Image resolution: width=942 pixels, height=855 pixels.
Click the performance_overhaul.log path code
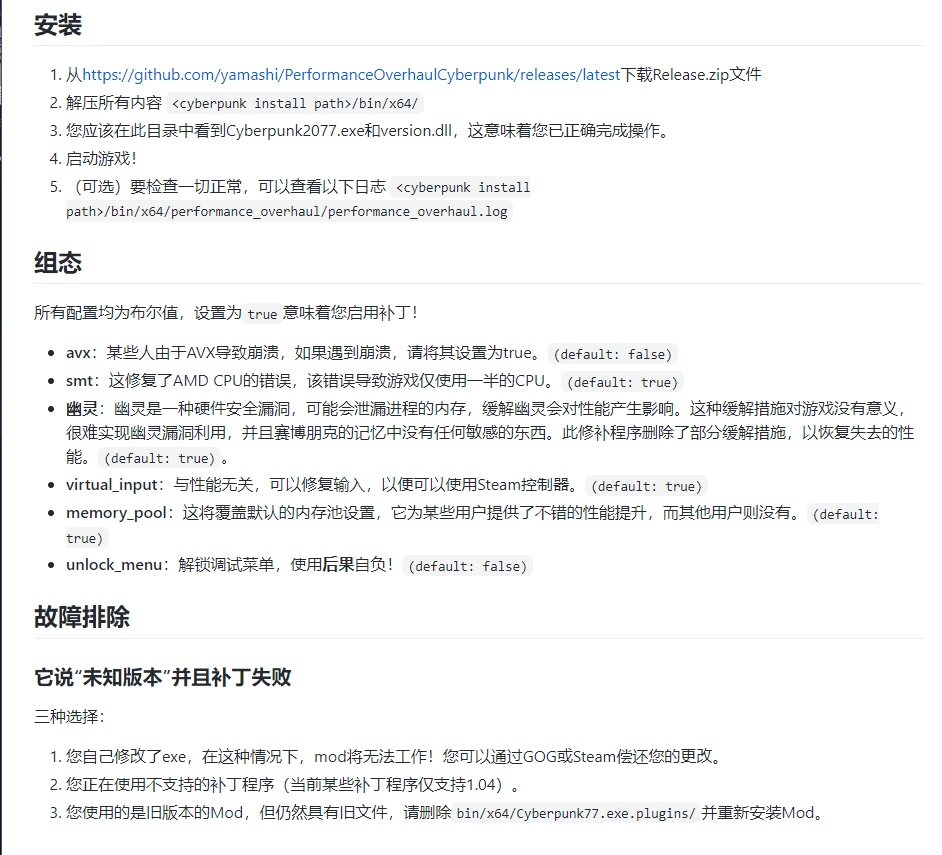(287, 211)
